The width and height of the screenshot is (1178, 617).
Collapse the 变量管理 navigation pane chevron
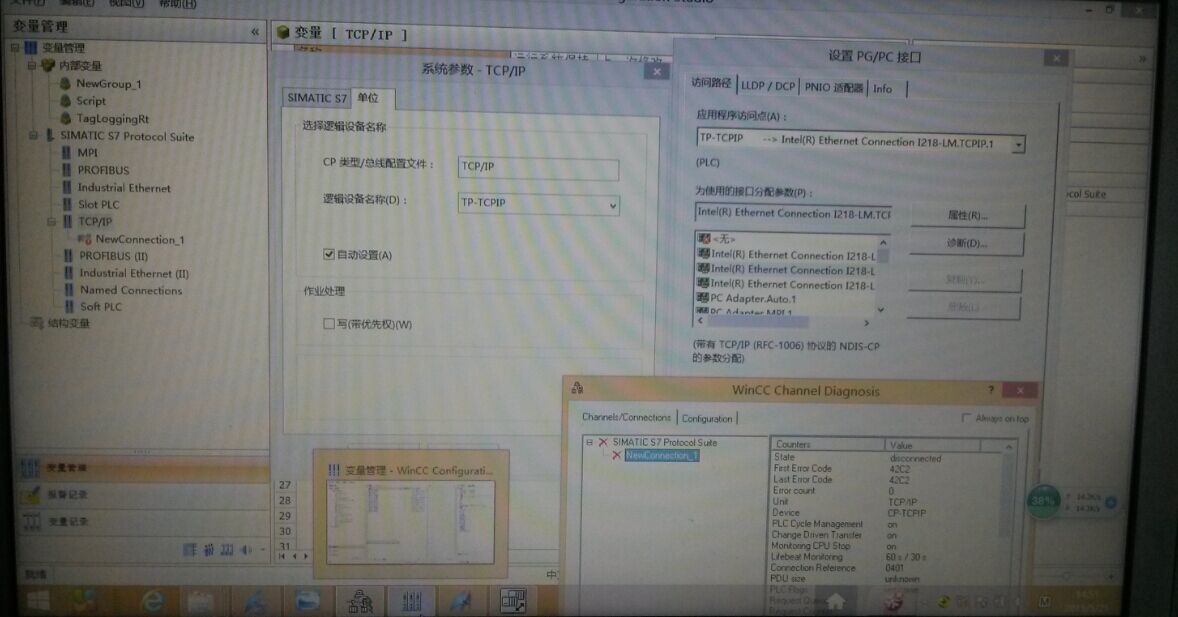(255, 32)
